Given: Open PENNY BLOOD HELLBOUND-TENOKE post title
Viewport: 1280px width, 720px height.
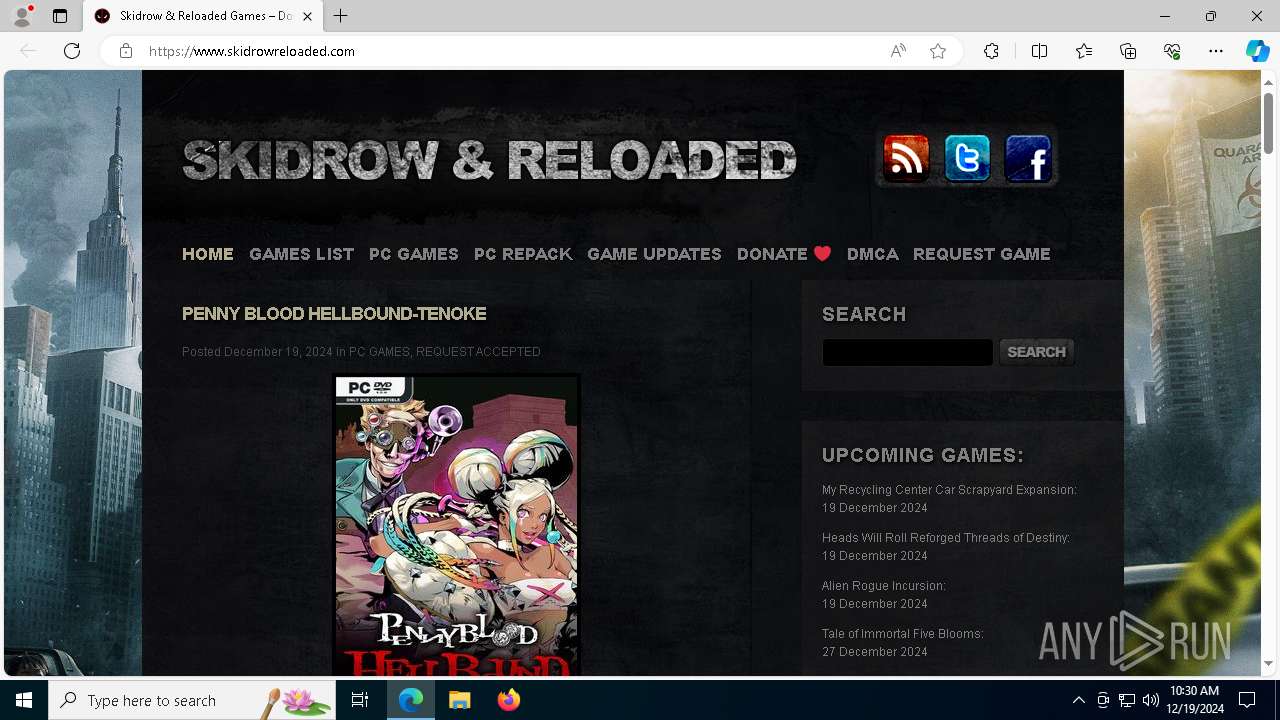Looking at the screenshot, I should (334, 314).
